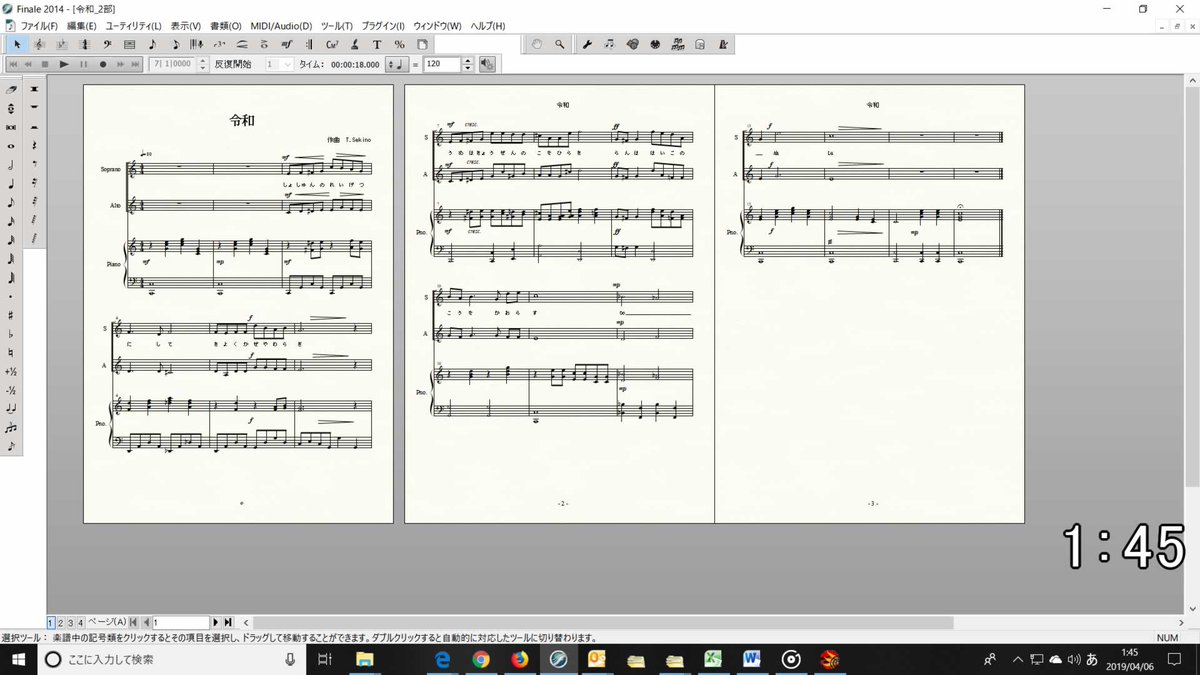This screenshot has width=1200, height=675.
Task: Choose the half-step down -½ tool
Action: point(11,390)
